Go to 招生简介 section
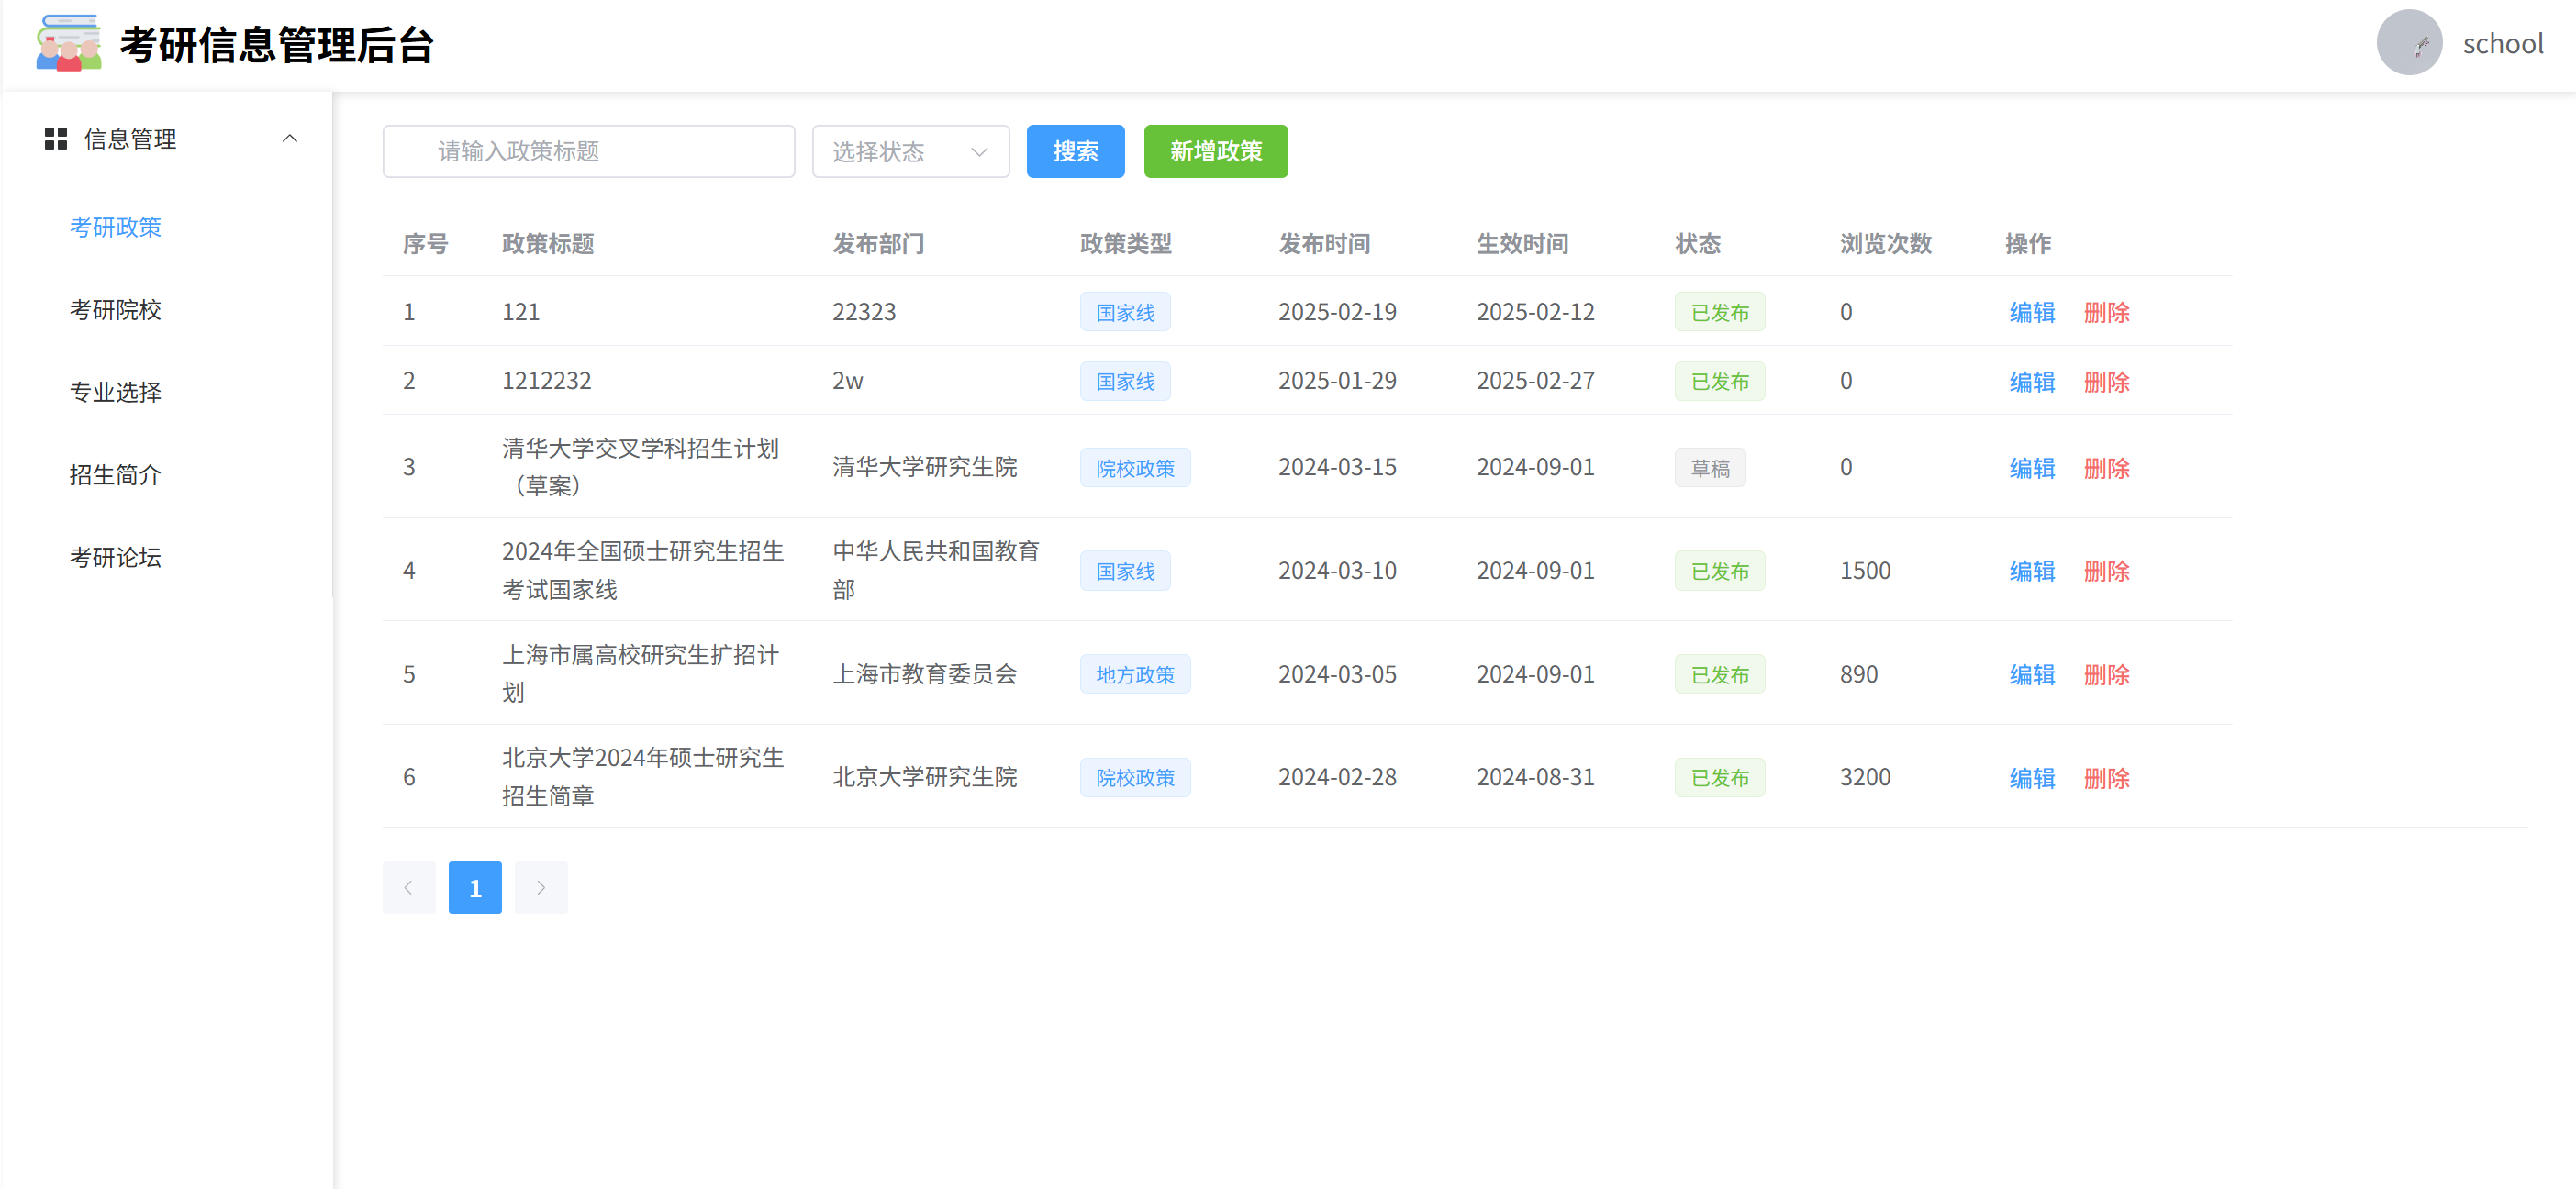This screenshot has width=2576, height=1189. (x=116, y=475)
